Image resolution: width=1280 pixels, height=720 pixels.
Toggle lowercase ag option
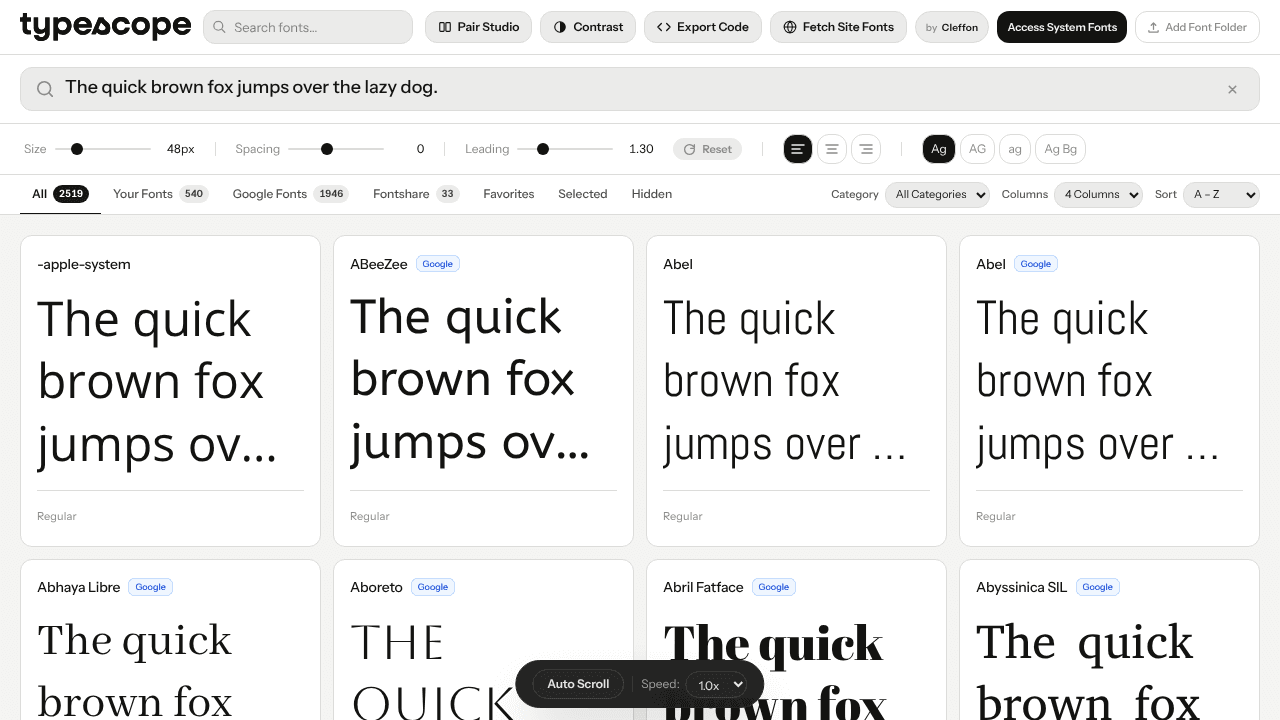[x=1015, y=149]
